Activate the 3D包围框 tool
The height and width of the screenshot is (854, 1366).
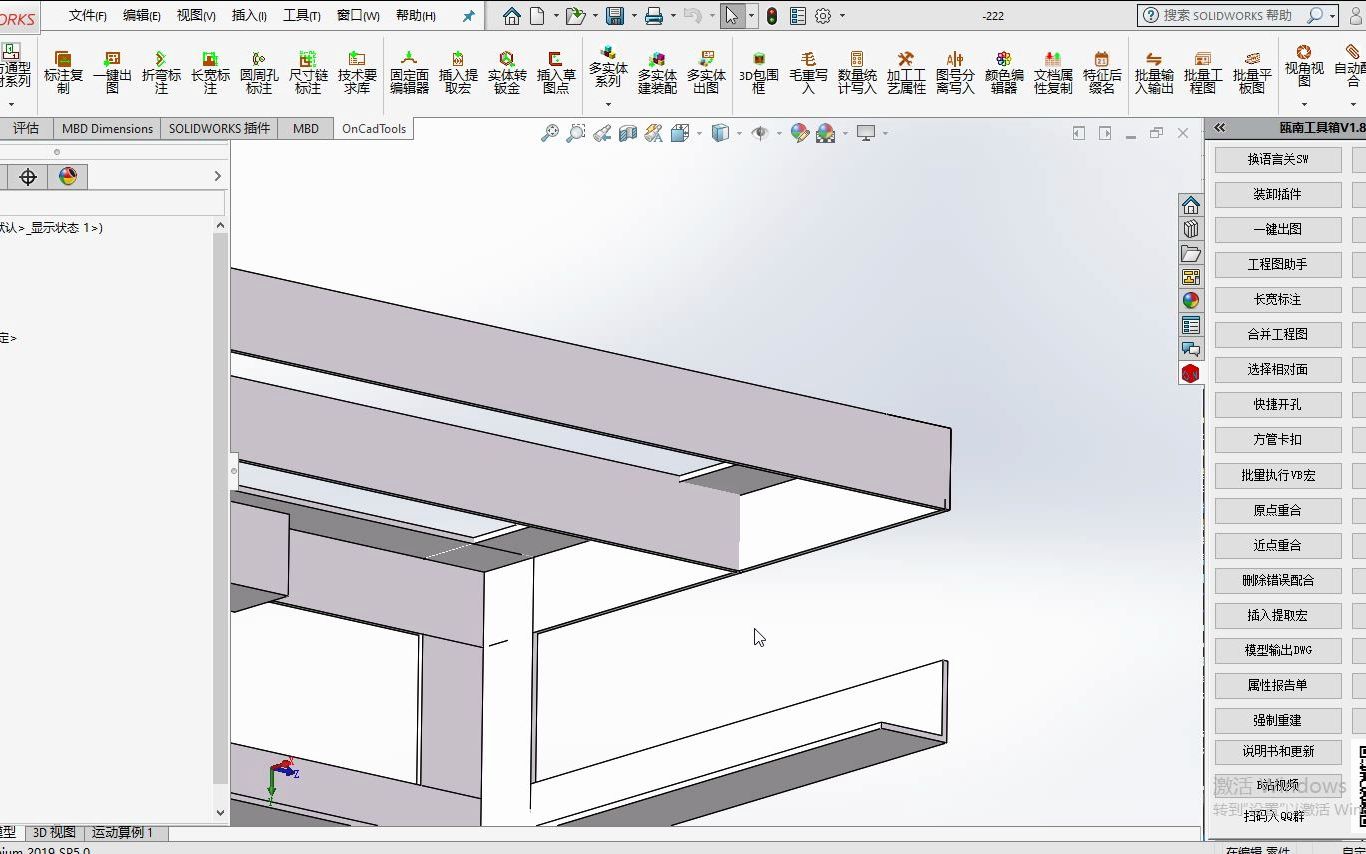coord(758,72)
